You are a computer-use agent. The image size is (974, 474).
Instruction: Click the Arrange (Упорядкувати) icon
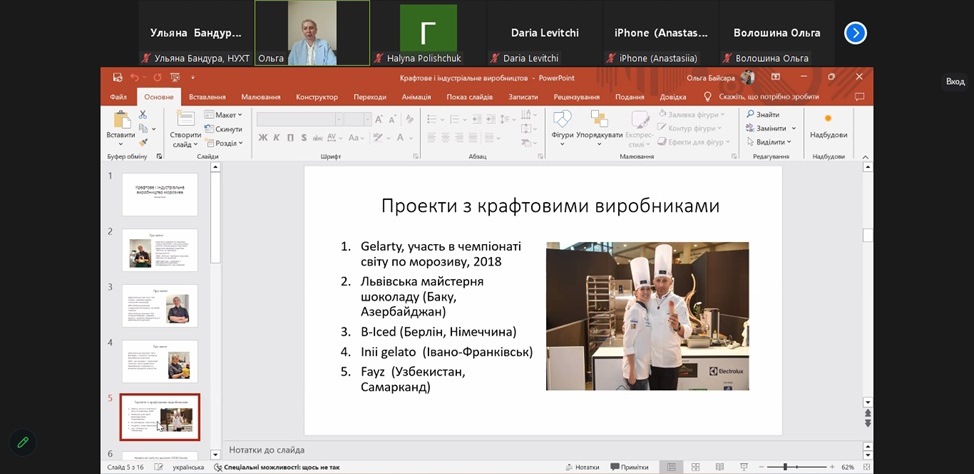click(600, 121)
